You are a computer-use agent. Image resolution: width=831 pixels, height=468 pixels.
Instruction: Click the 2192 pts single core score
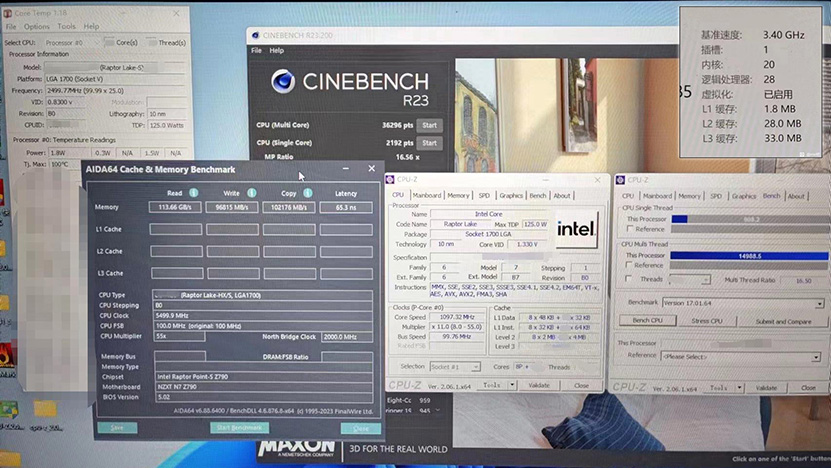coord(400,143)
